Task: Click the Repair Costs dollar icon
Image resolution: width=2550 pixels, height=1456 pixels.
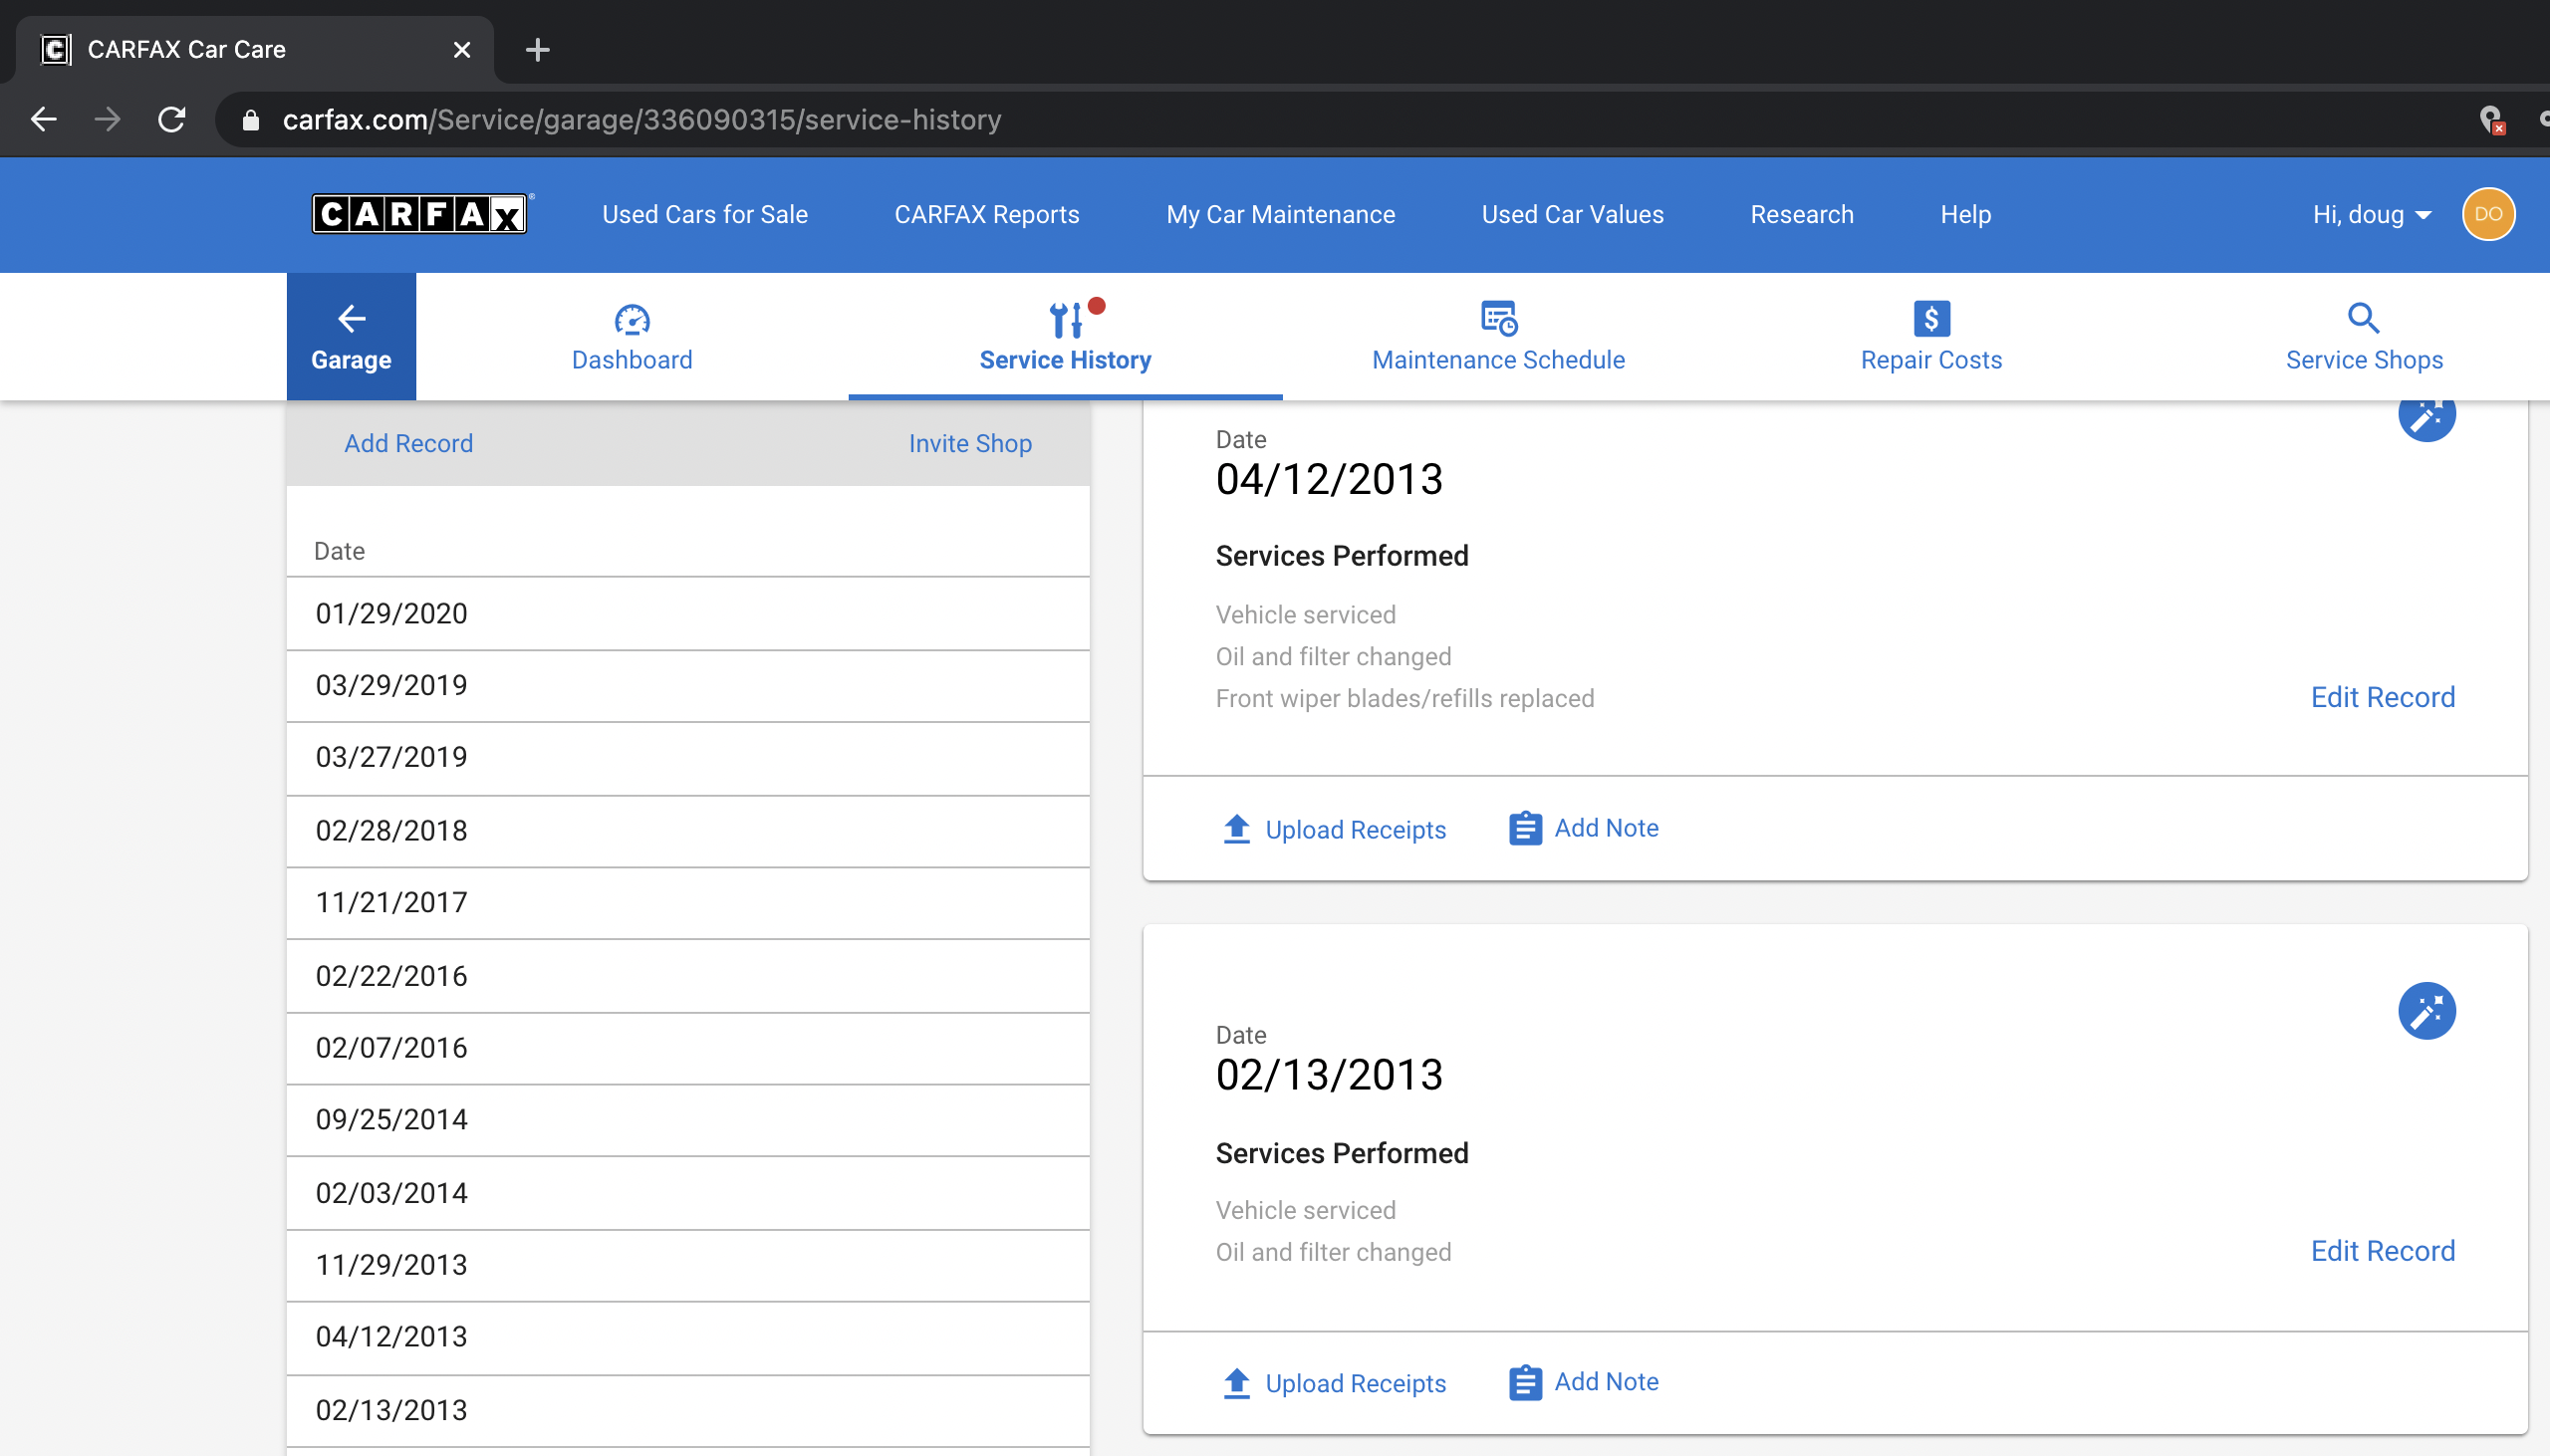Action: click(1931, 318)
